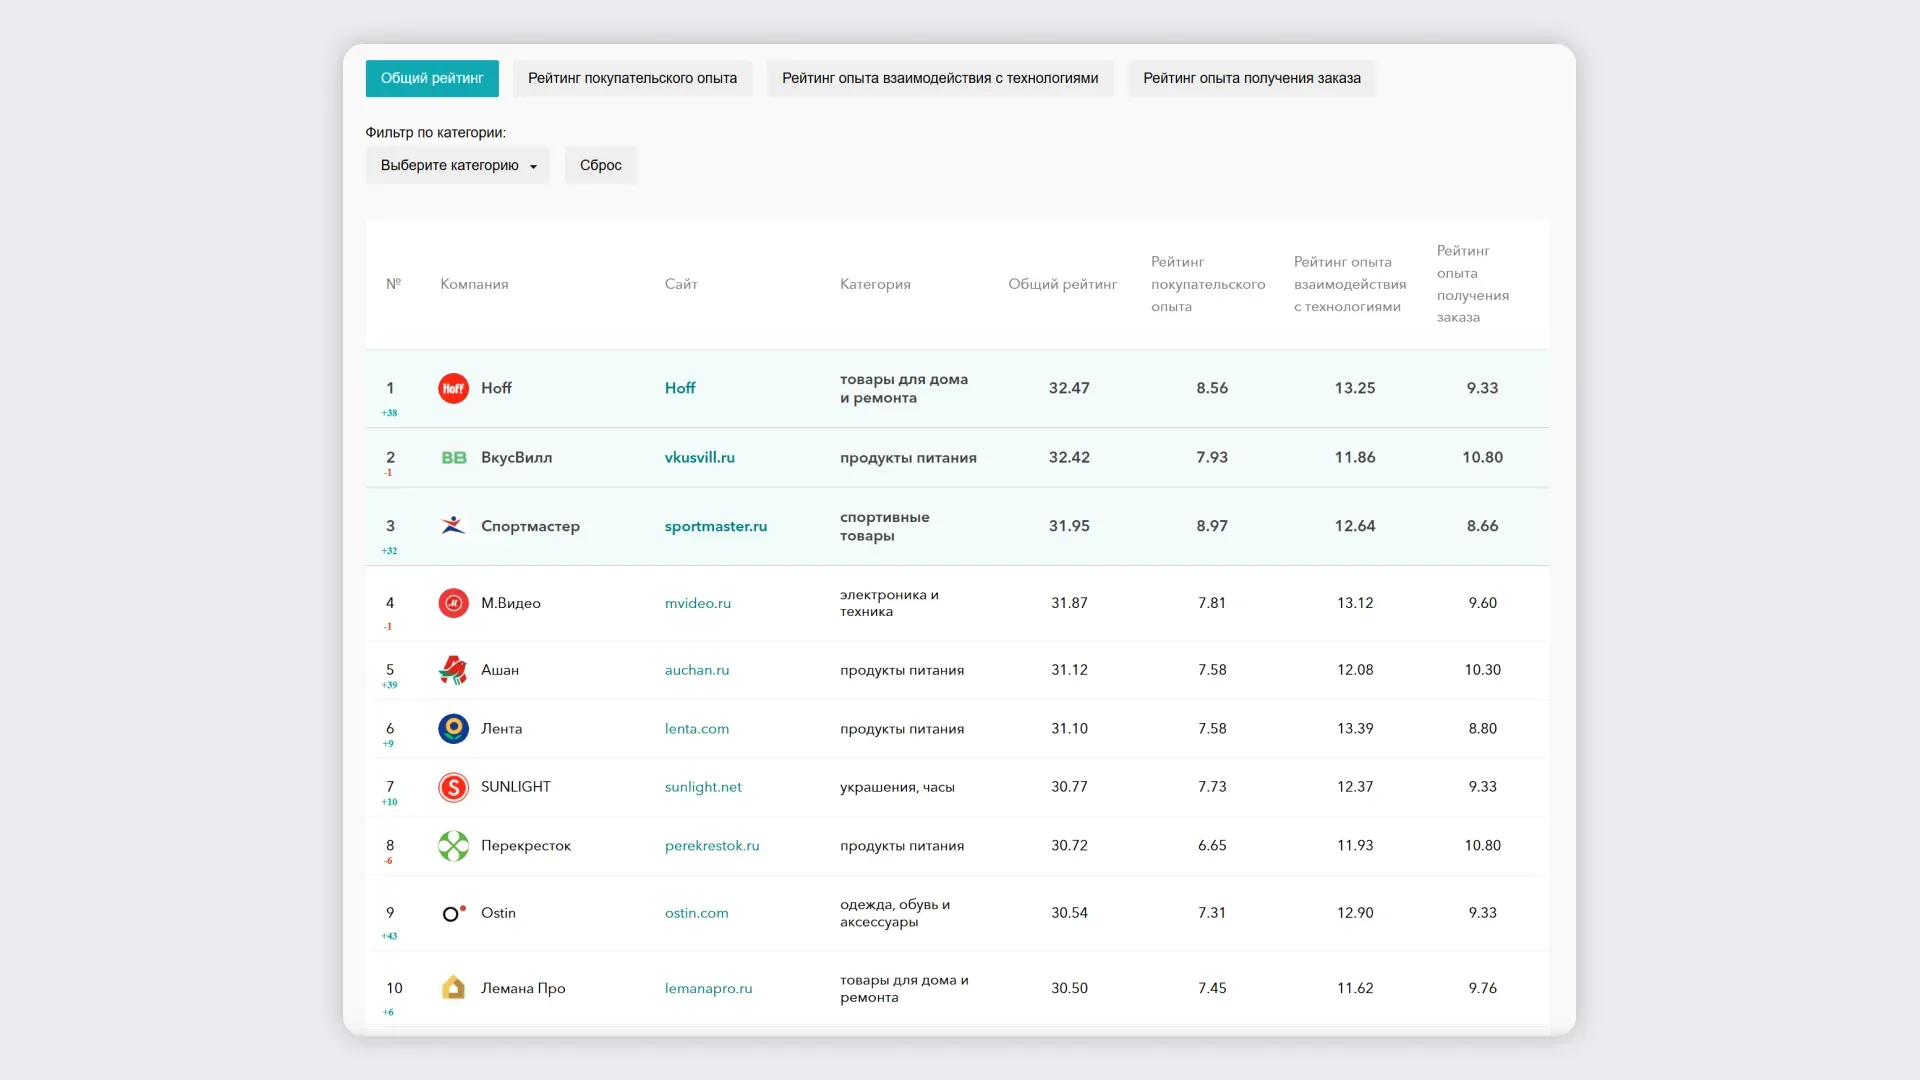Open the sportmaster.ru link
Image resolution: width=1920 pixels, height=1080 pixels.
[x=716, y=526]
